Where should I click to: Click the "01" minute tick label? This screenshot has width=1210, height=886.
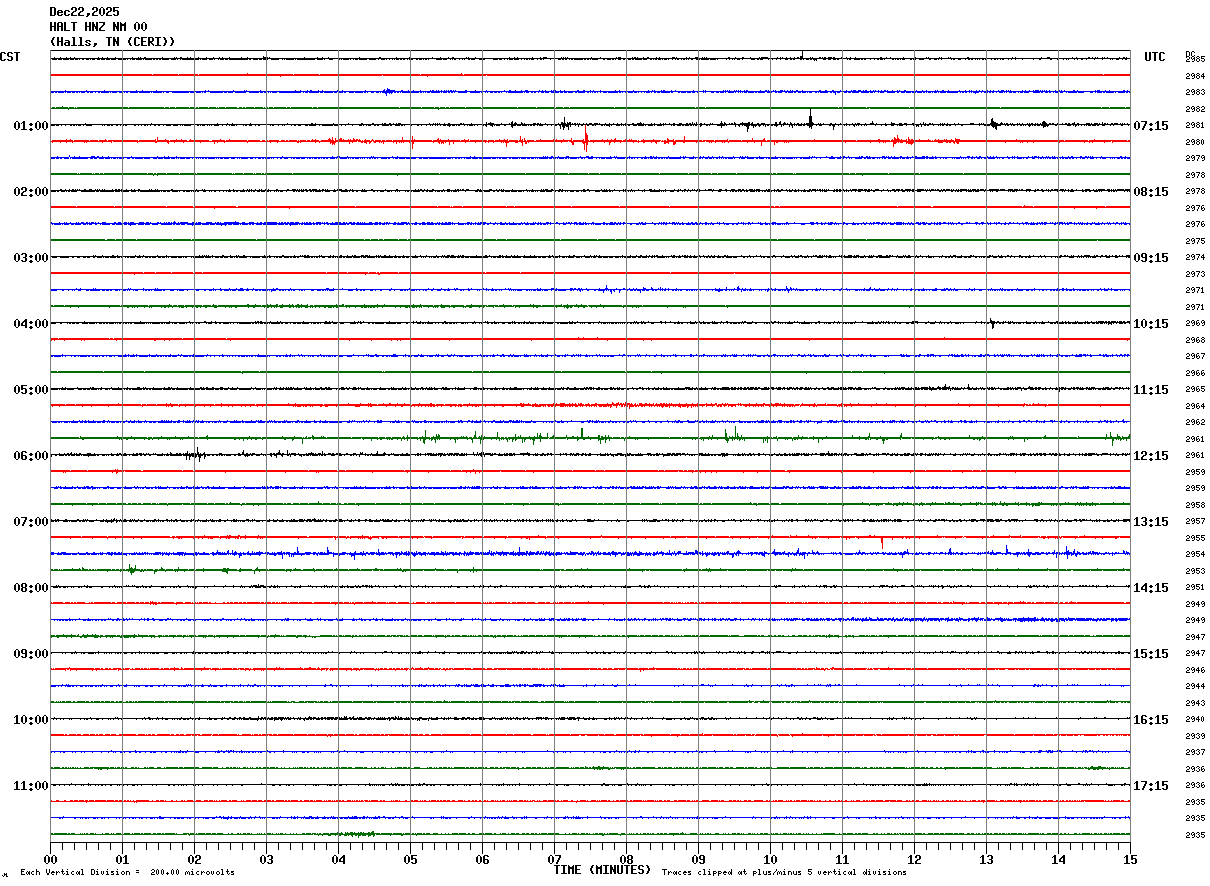tap(122, 859)
